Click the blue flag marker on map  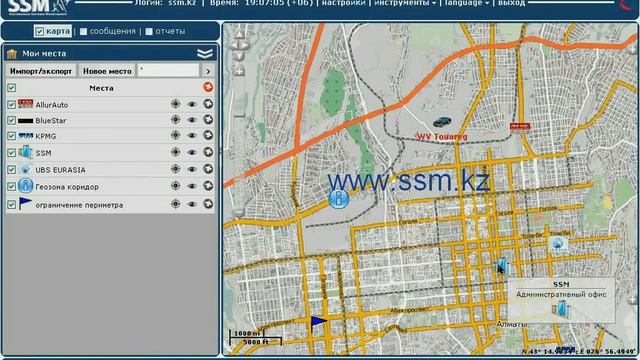coord(318,324)
